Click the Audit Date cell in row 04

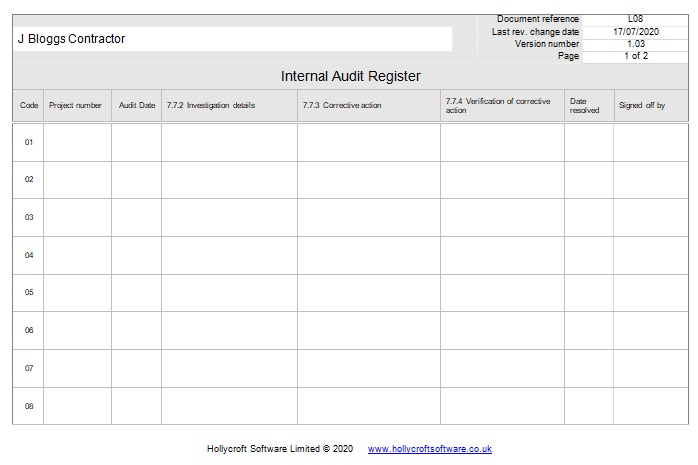pyautogui.click(x=136, y=255)
